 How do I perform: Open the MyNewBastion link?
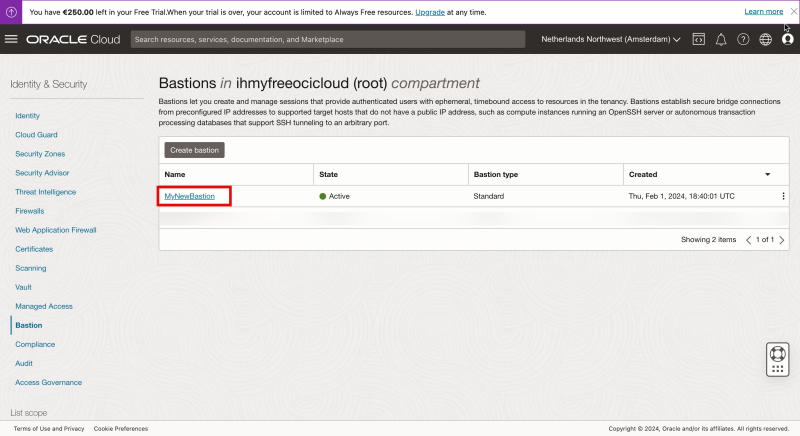[189, 196]
